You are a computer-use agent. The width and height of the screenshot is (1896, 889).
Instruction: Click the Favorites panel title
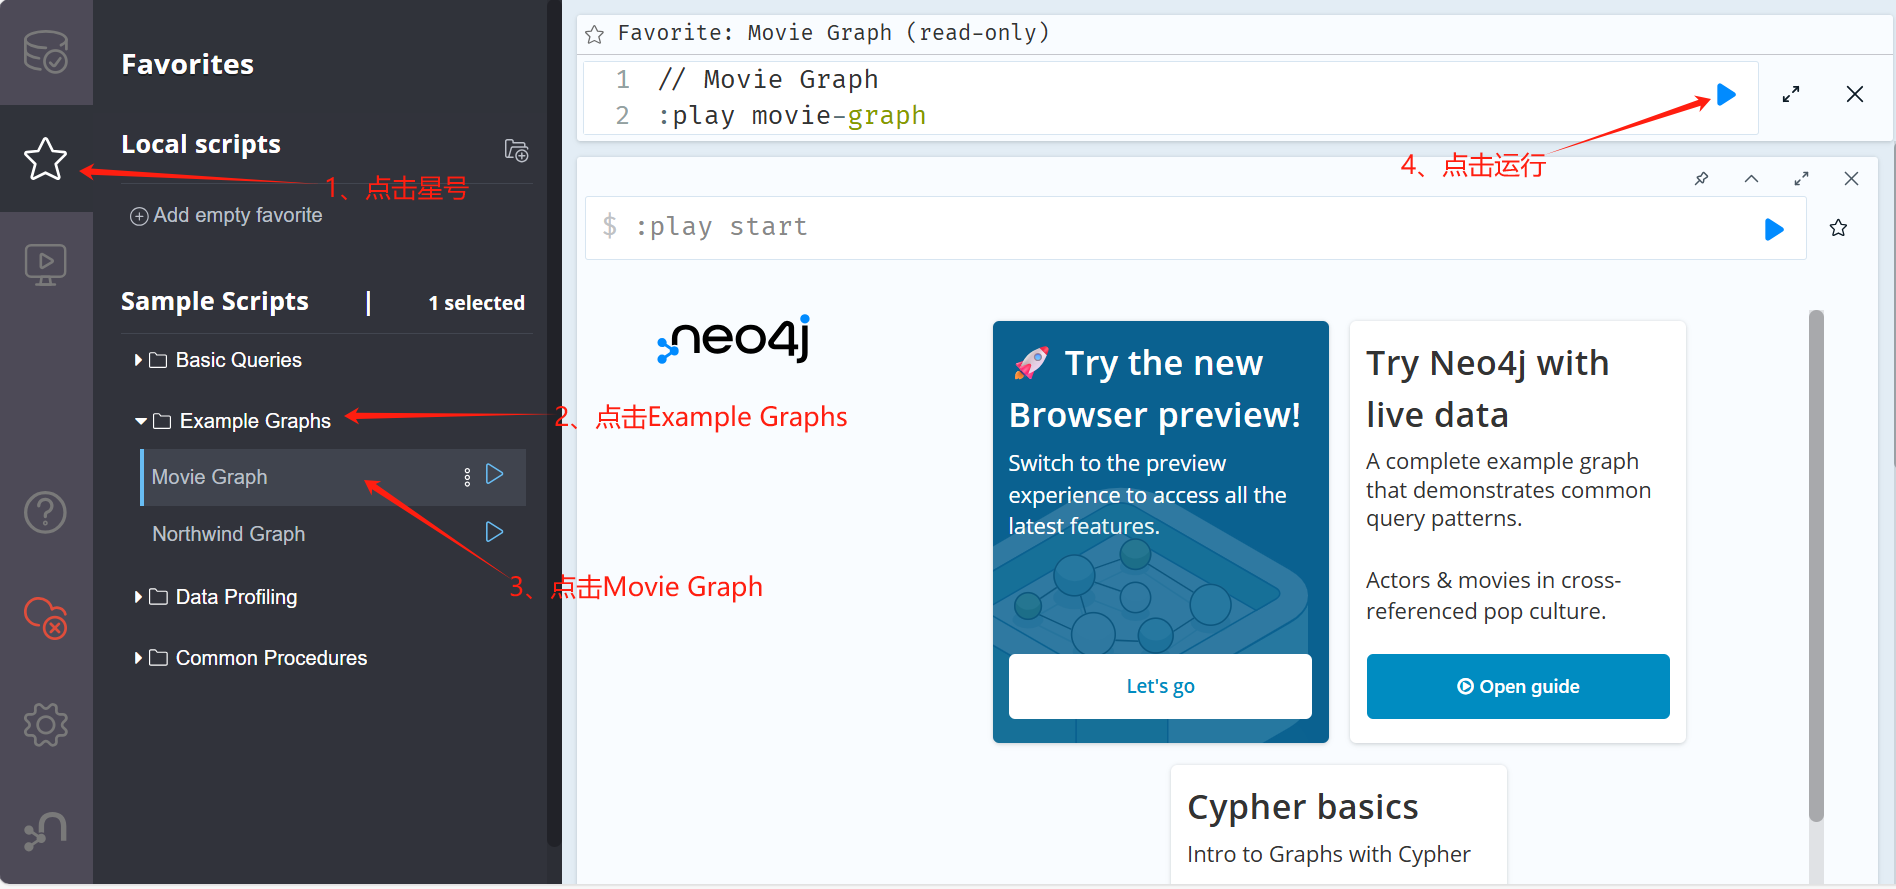pos(187,65)
